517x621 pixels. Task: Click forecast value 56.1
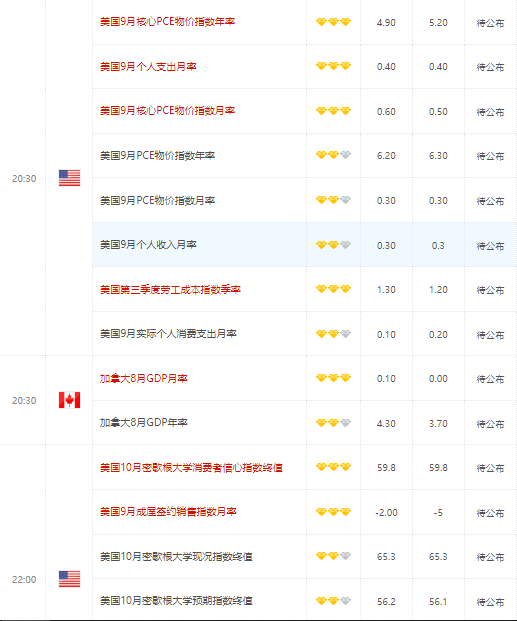click(438, 602)
